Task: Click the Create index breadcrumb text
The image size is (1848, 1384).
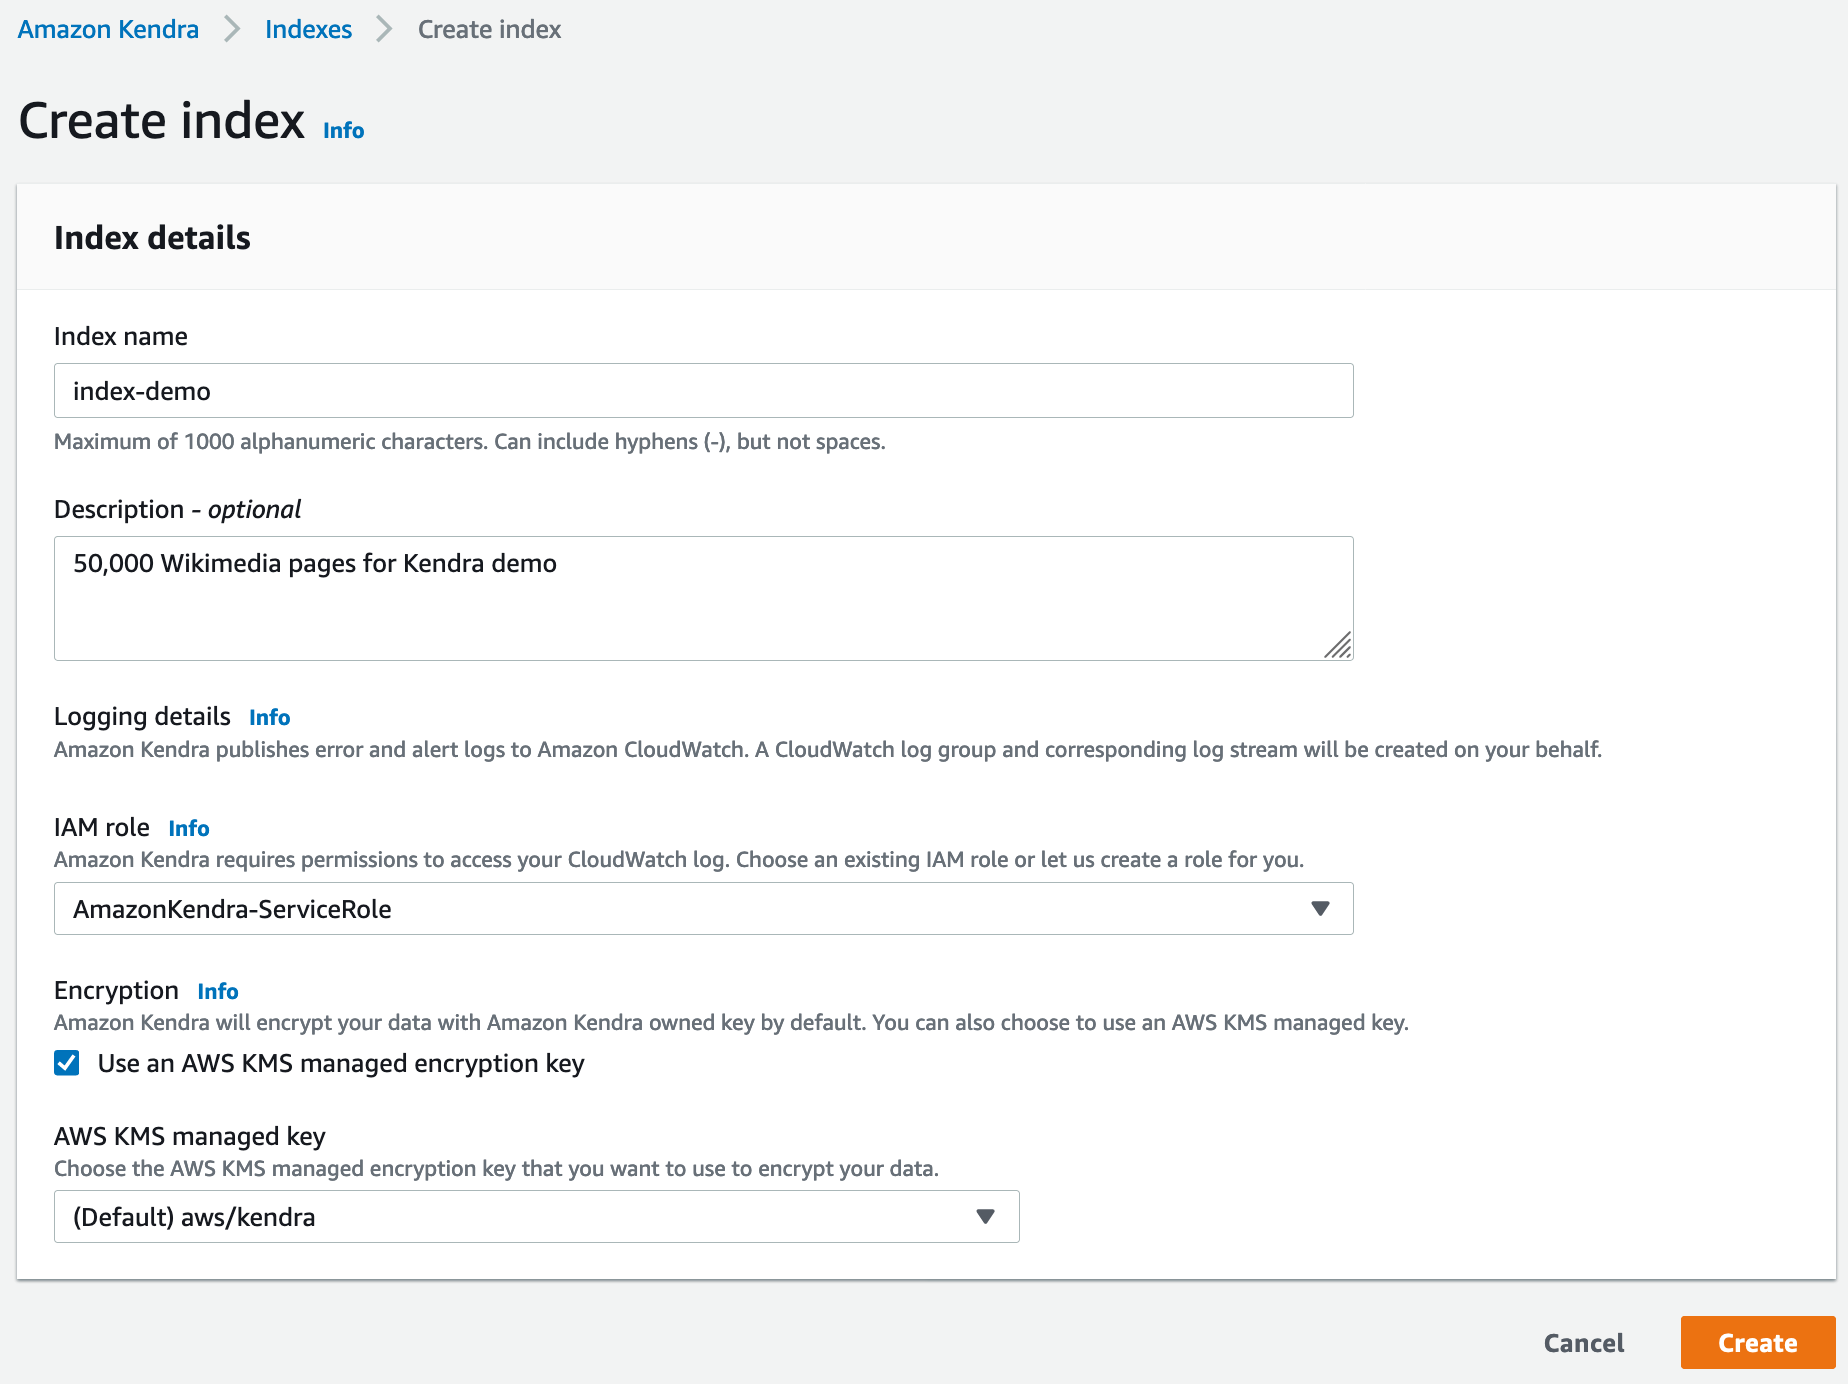Action: [489, 29]
